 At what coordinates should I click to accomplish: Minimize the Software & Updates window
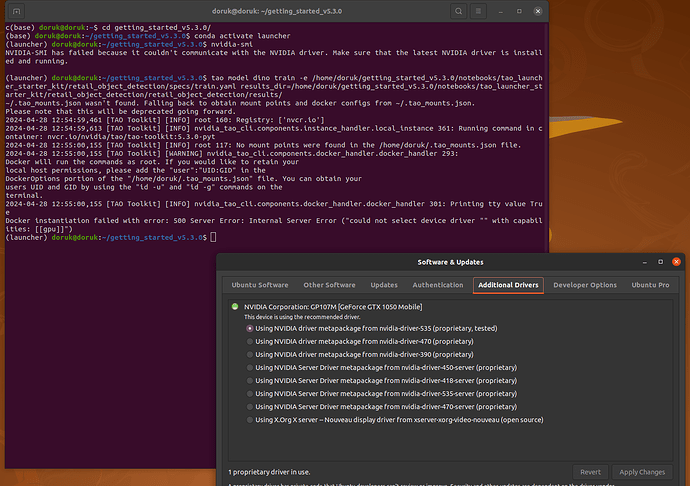(645, 262)
